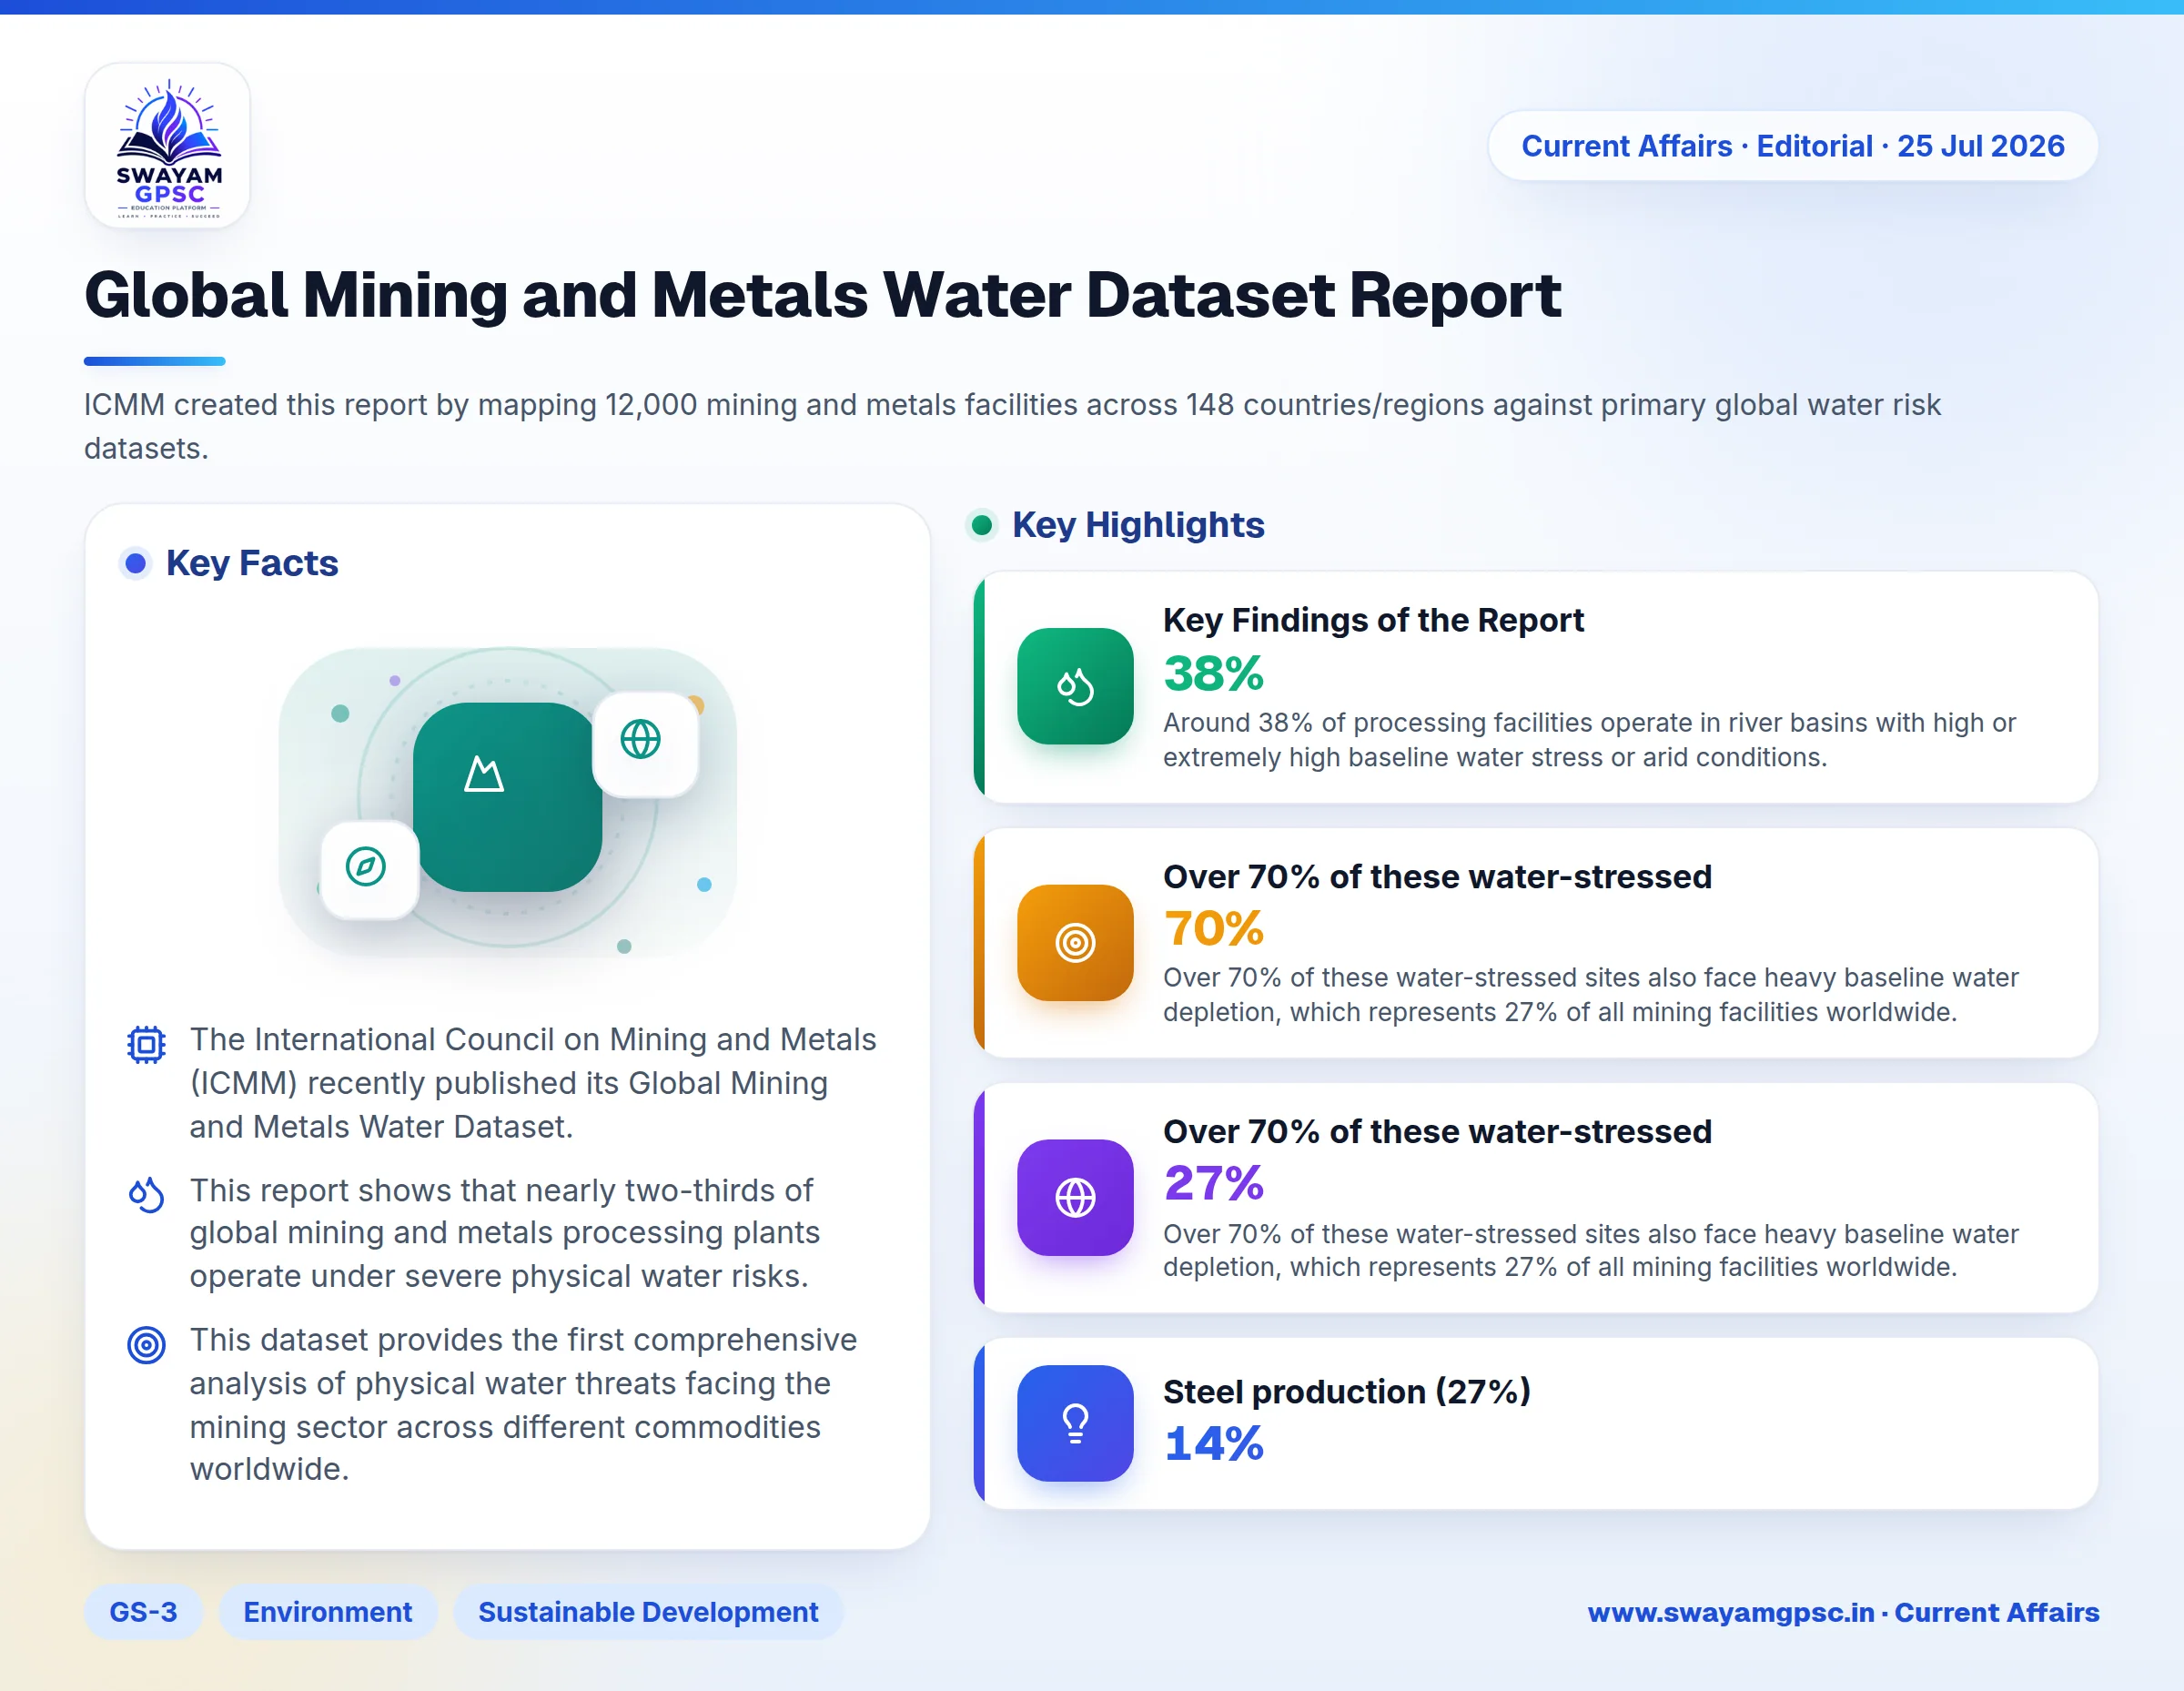Click the main report title heading
Screen dimensions: 2184x1691
(x=822, y=295)
